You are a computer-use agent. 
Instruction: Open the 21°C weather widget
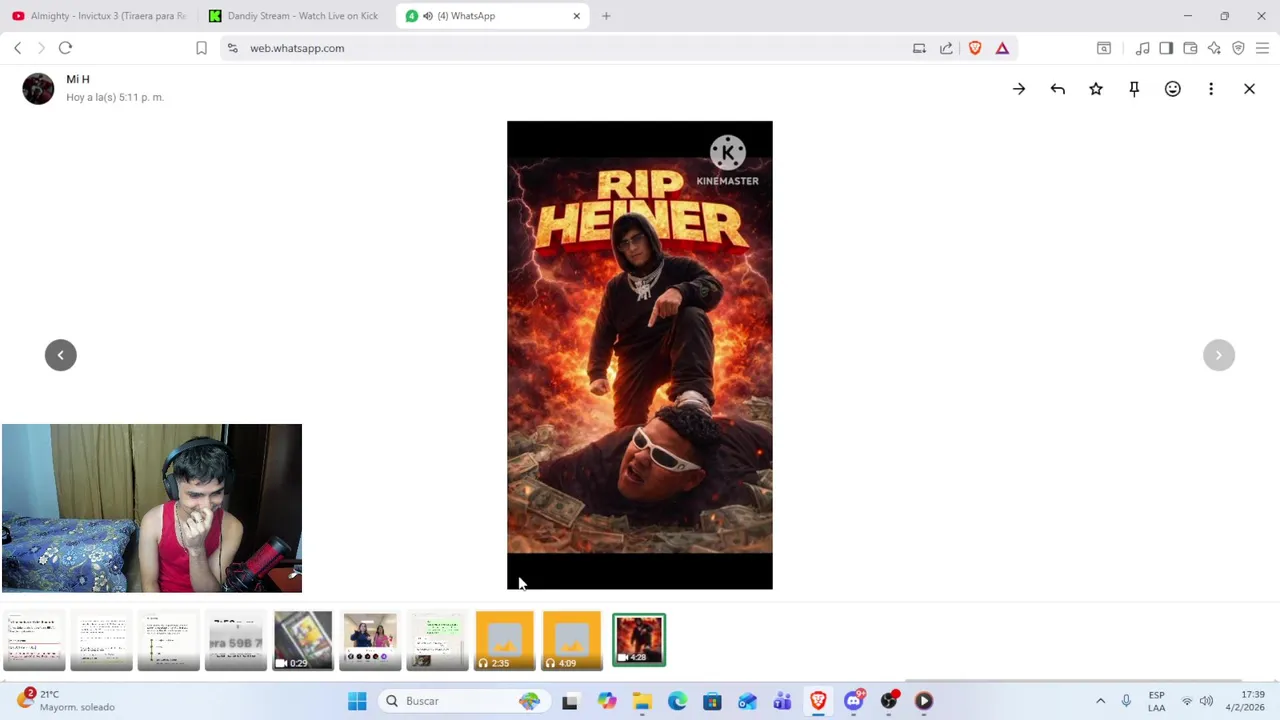tap(68, 701)
